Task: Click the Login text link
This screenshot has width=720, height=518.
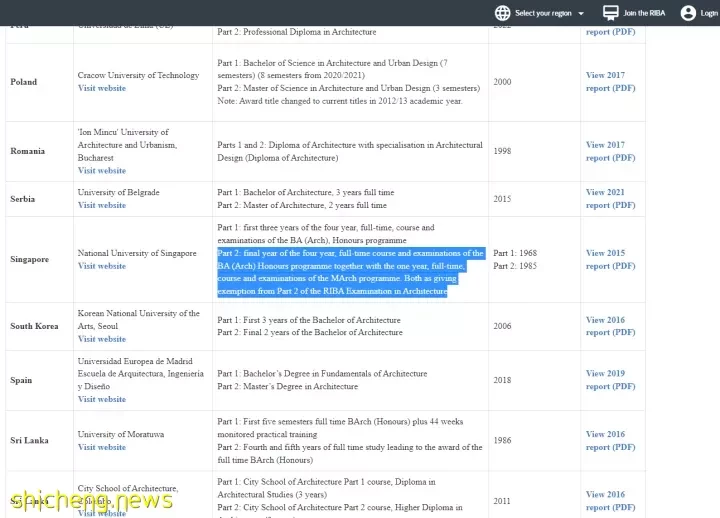Action: coord(709,13)
